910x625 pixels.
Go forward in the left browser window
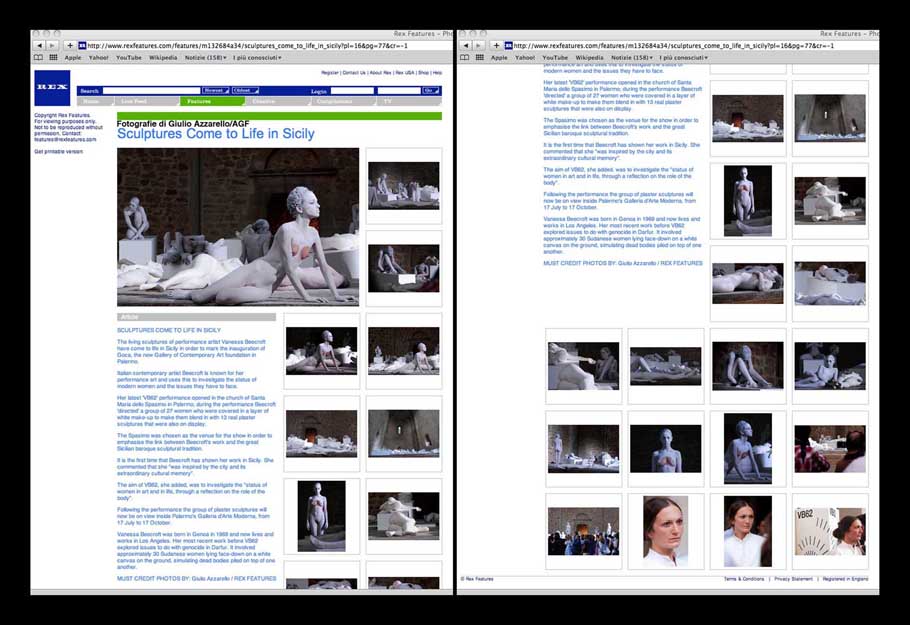tap(52, 45)
